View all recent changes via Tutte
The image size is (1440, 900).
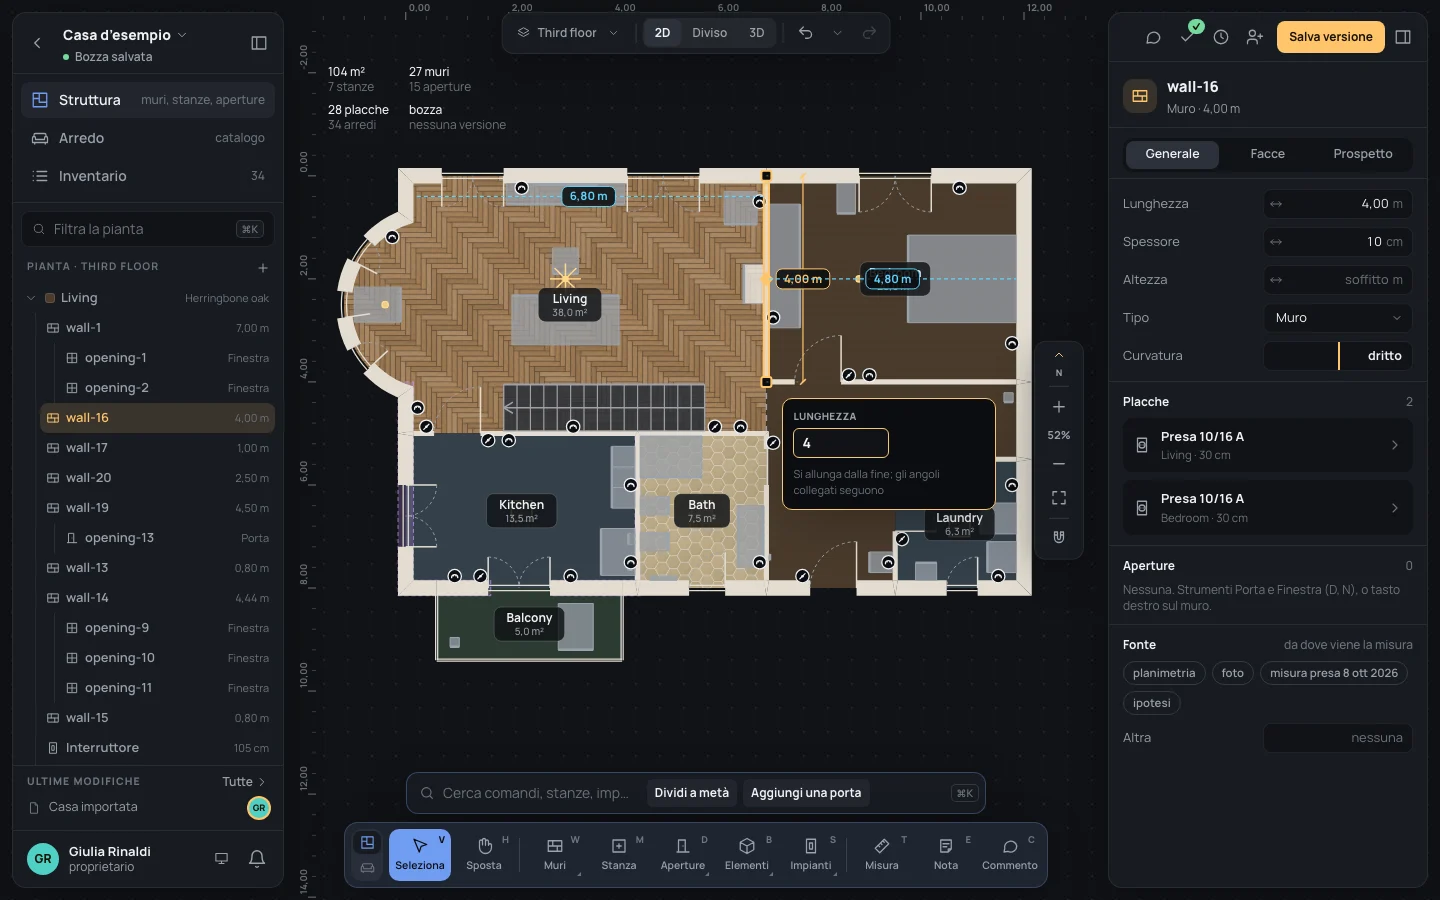(244, 782)
